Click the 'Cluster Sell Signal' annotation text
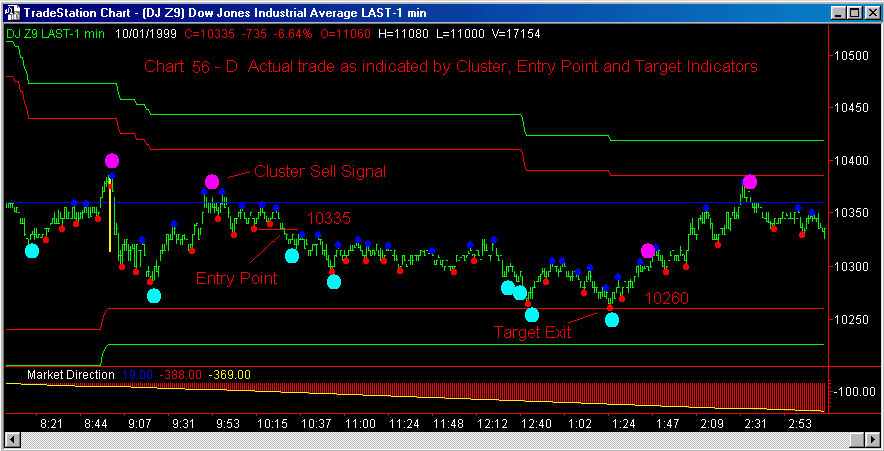884x451 pixels. tap(320, 171)
